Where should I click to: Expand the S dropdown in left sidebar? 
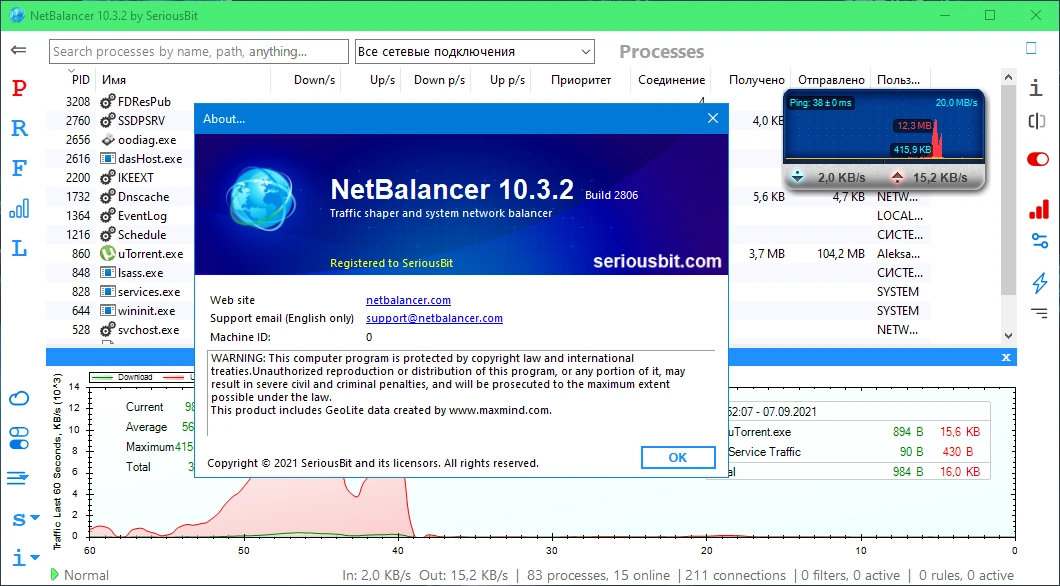(x=26, y=519)
